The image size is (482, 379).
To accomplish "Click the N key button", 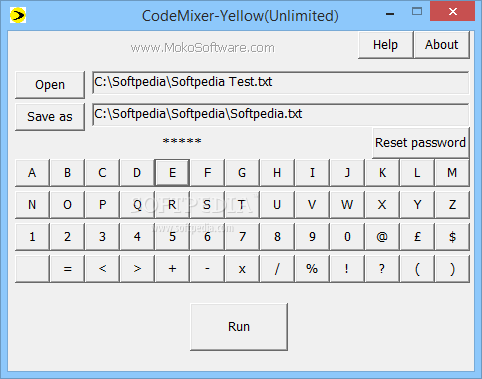I will [x=32, y=205].
